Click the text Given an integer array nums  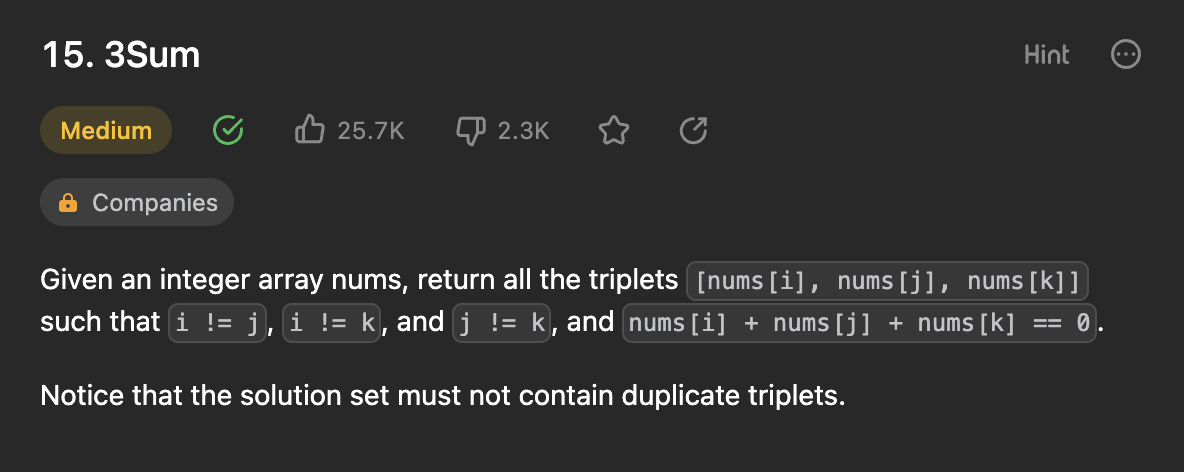coord(225,281)
